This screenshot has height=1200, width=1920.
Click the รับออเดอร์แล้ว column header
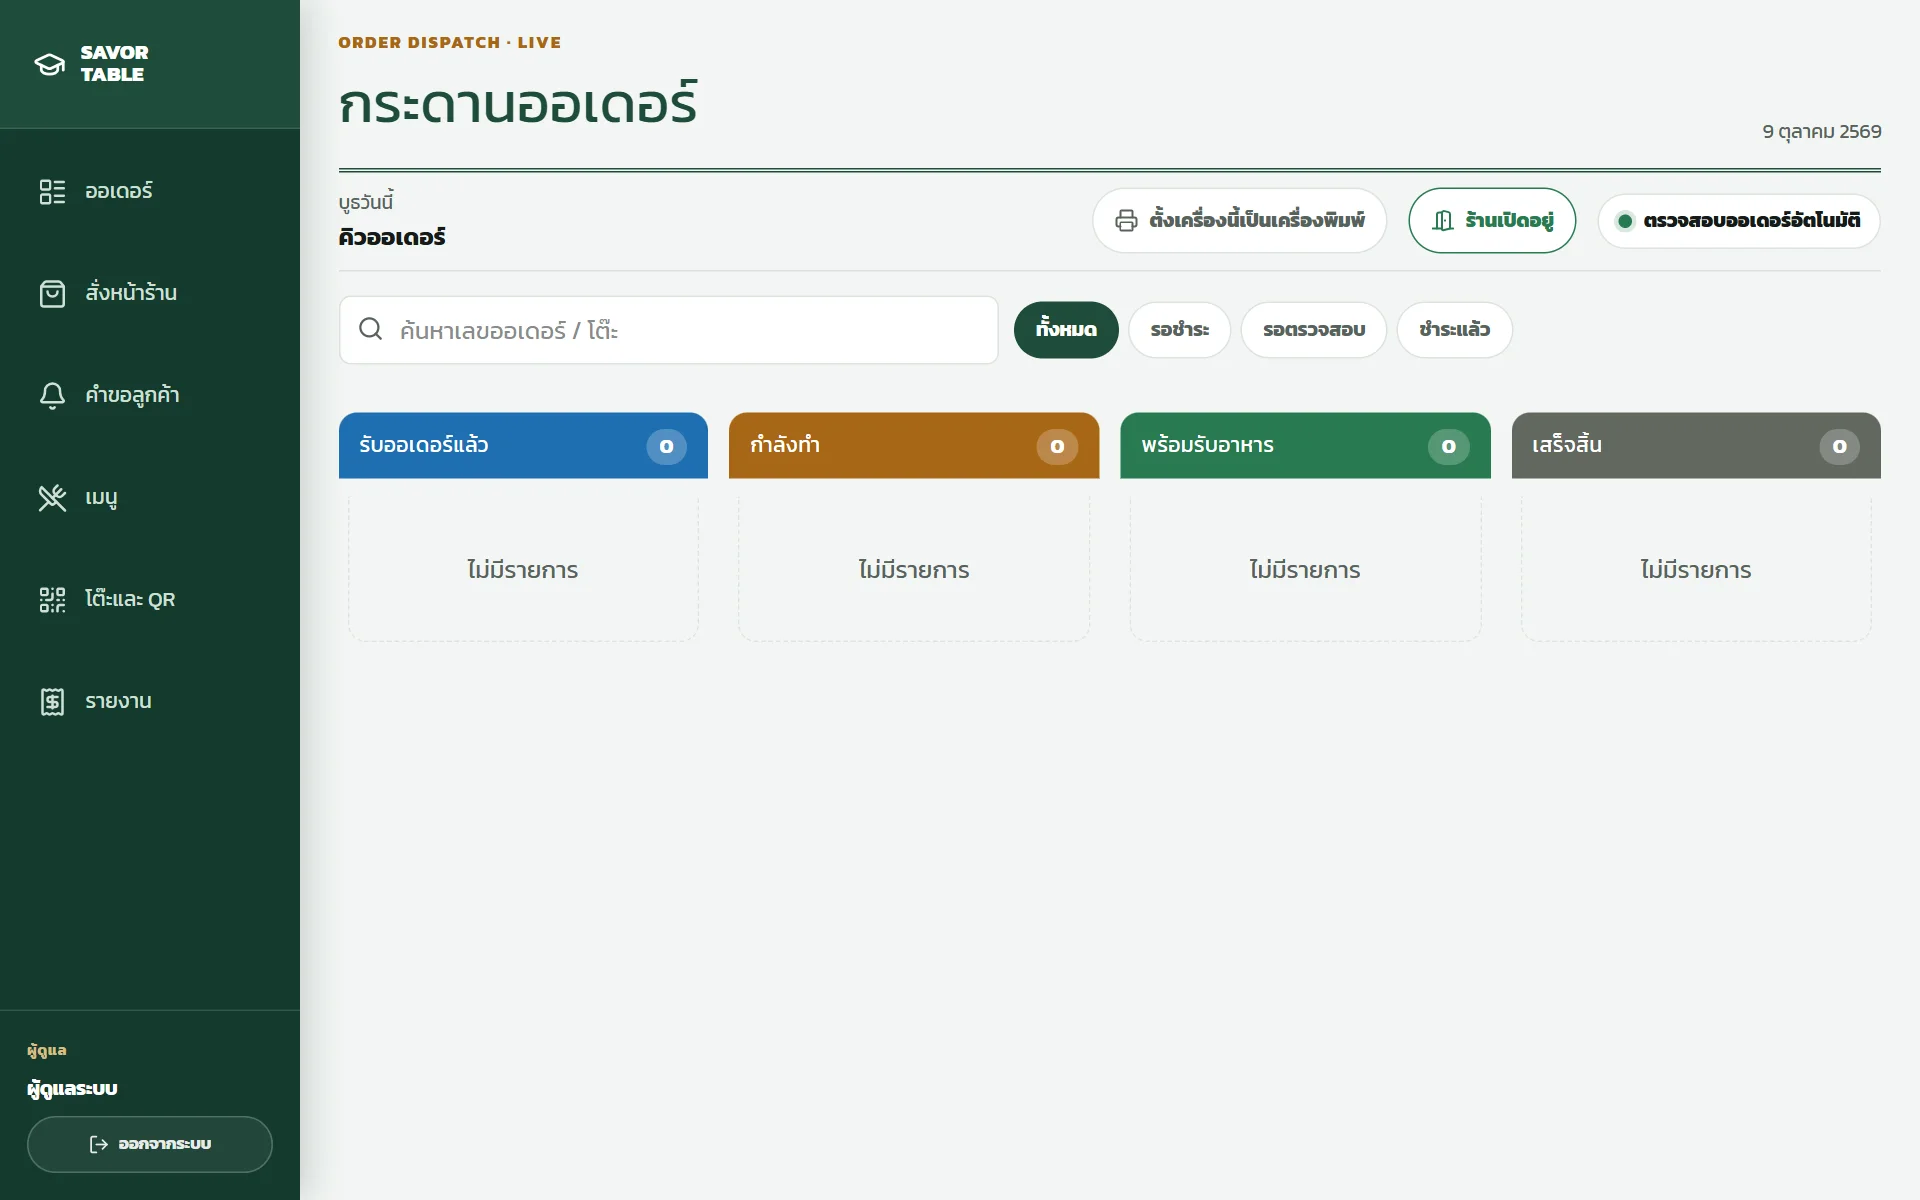(x=523, y=445)
